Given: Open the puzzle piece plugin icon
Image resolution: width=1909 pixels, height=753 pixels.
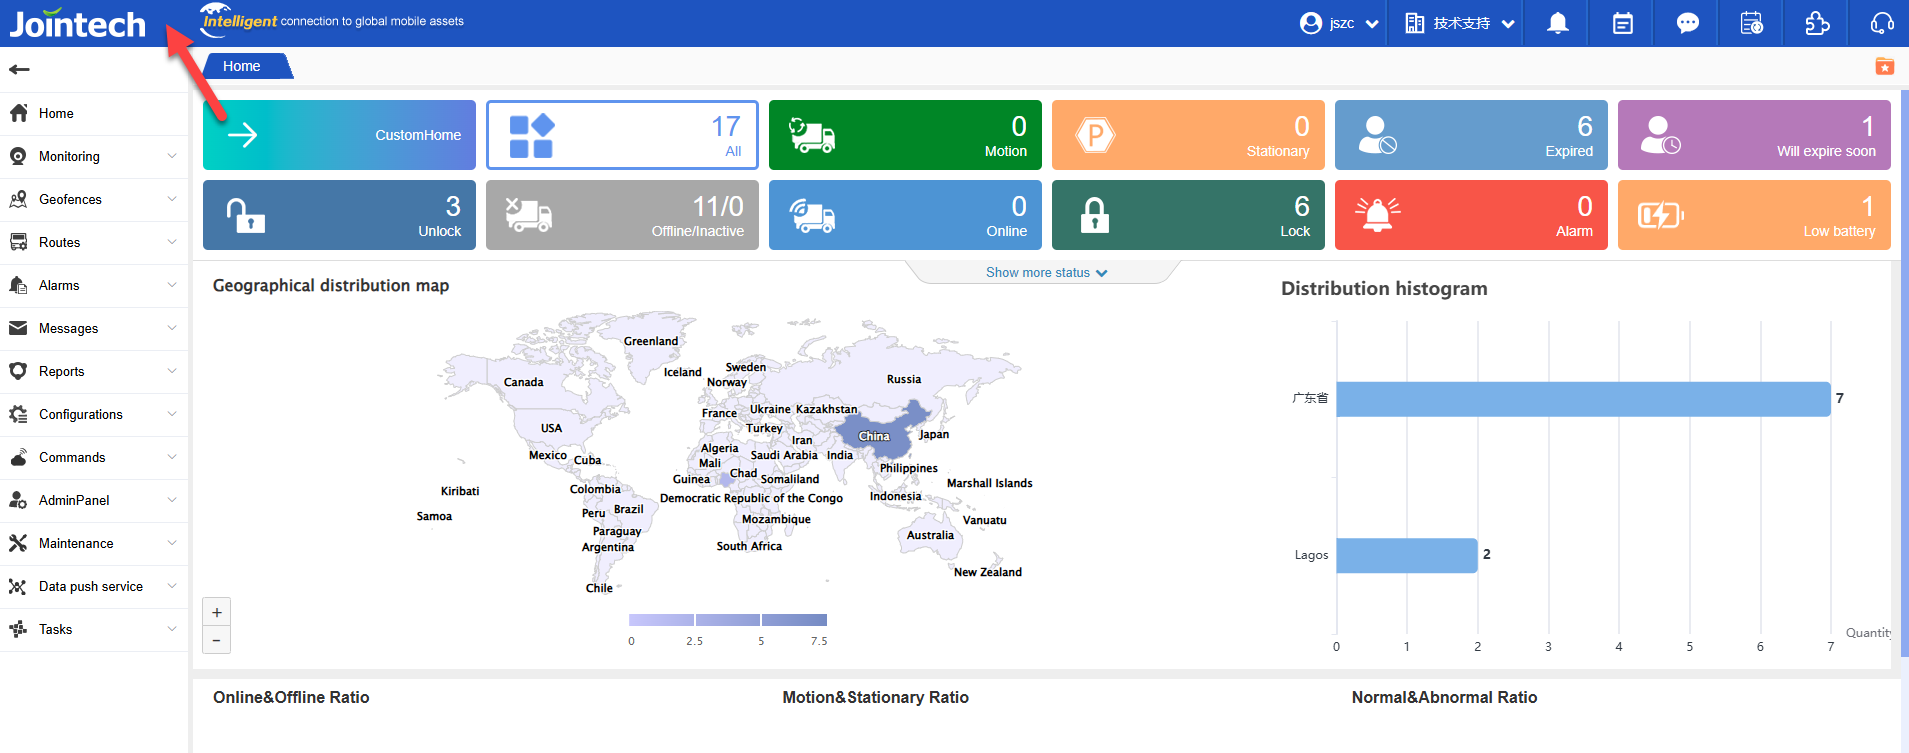Looking at the screenshot, I should [x=1817, y=23].
